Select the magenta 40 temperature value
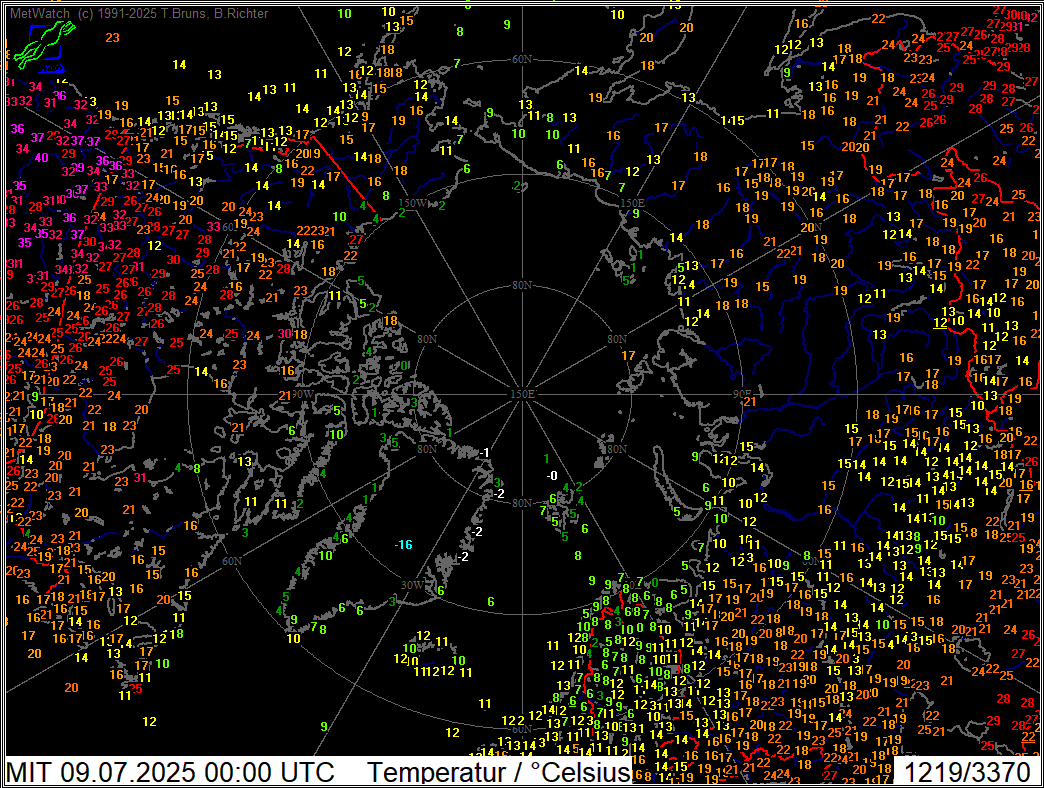Image resolution: width=1044 pixels, height=788 pixels. click(x=42, y=158)
